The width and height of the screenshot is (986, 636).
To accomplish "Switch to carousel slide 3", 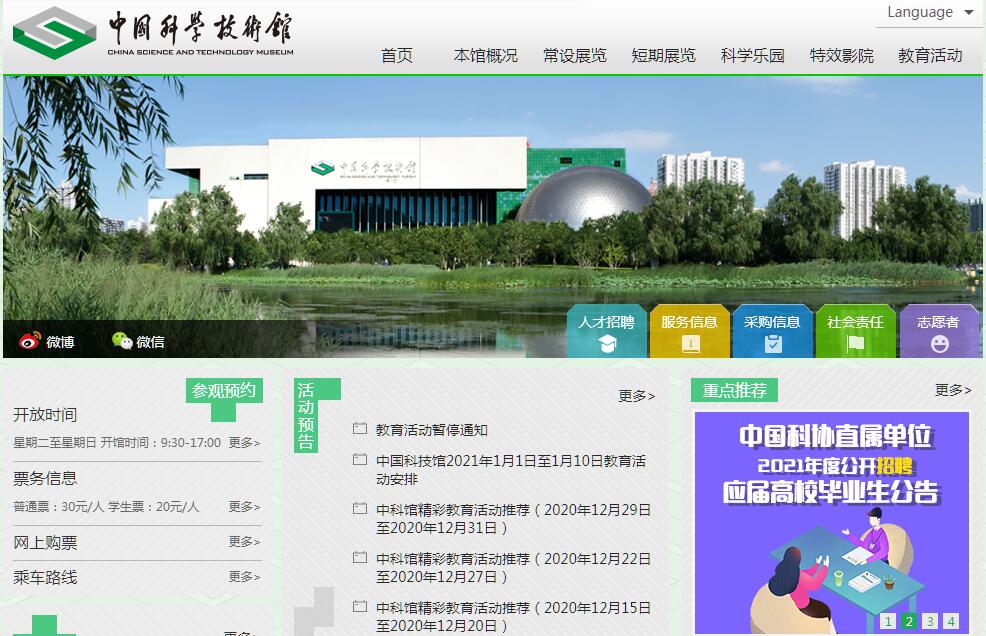I will tap(930, 621).
